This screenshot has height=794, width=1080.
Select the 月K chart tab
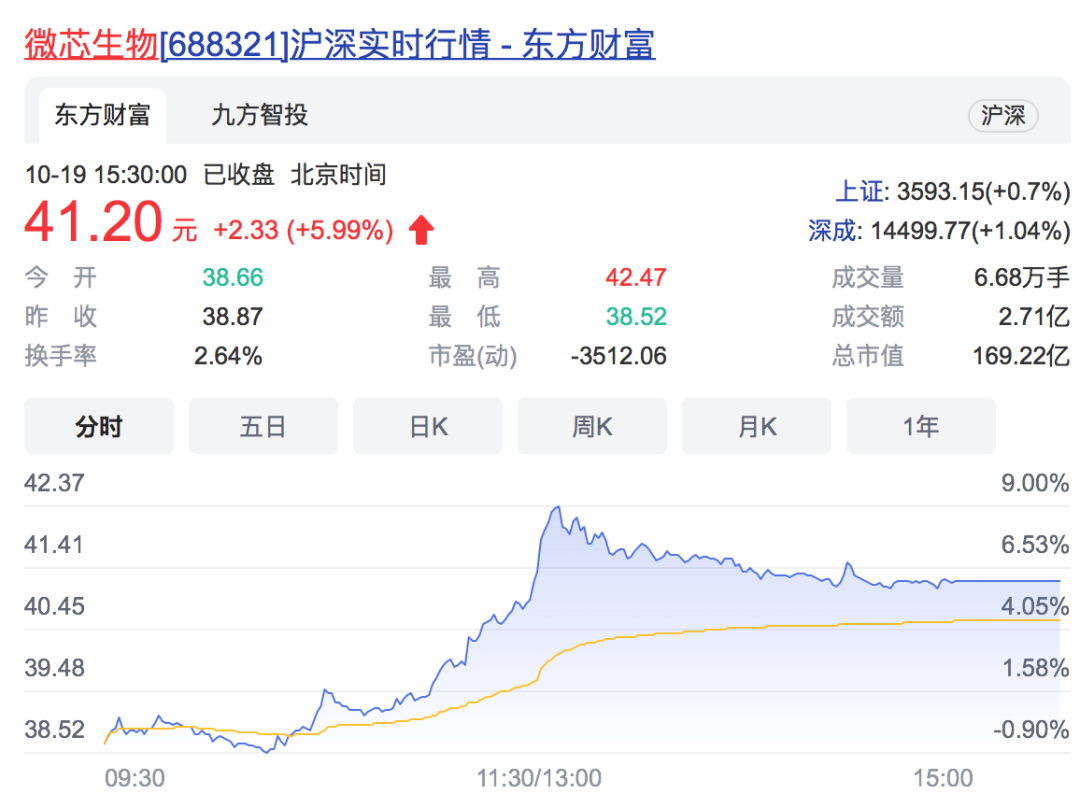tap(756, 426)
